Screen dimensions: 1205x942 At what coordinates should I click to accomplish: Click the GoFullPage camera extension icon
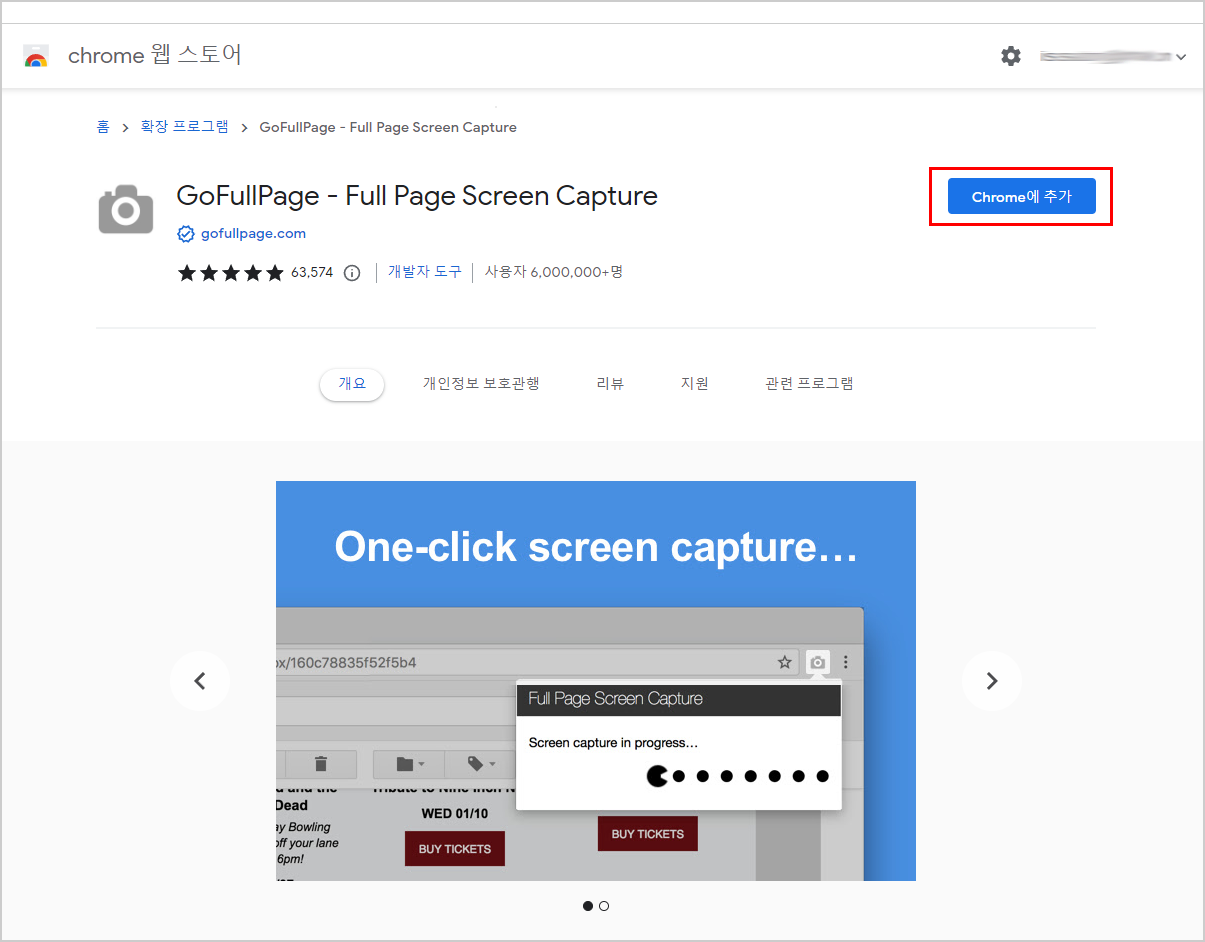tap(126, 209)
